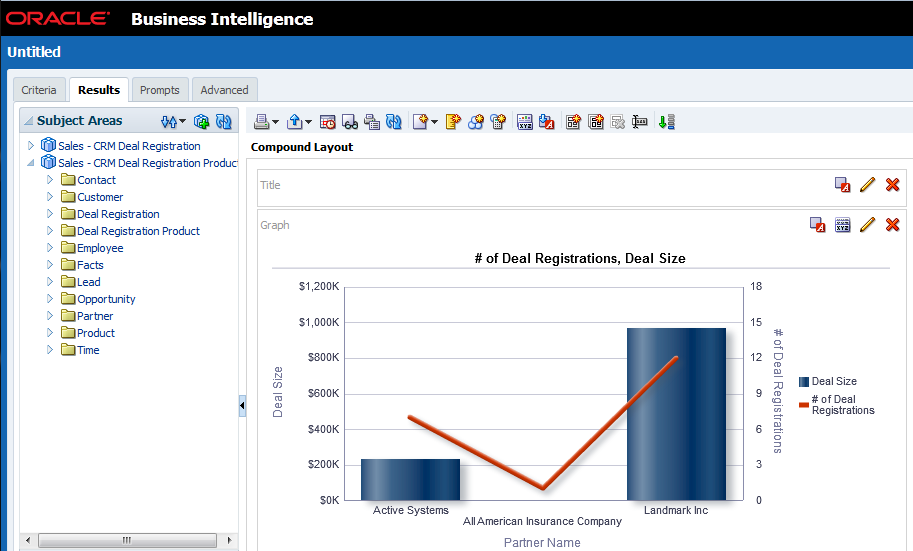Remove the Title view using red X
This screenshot has height=551, width=913.
pyautogui.click(x=893, y=185)
